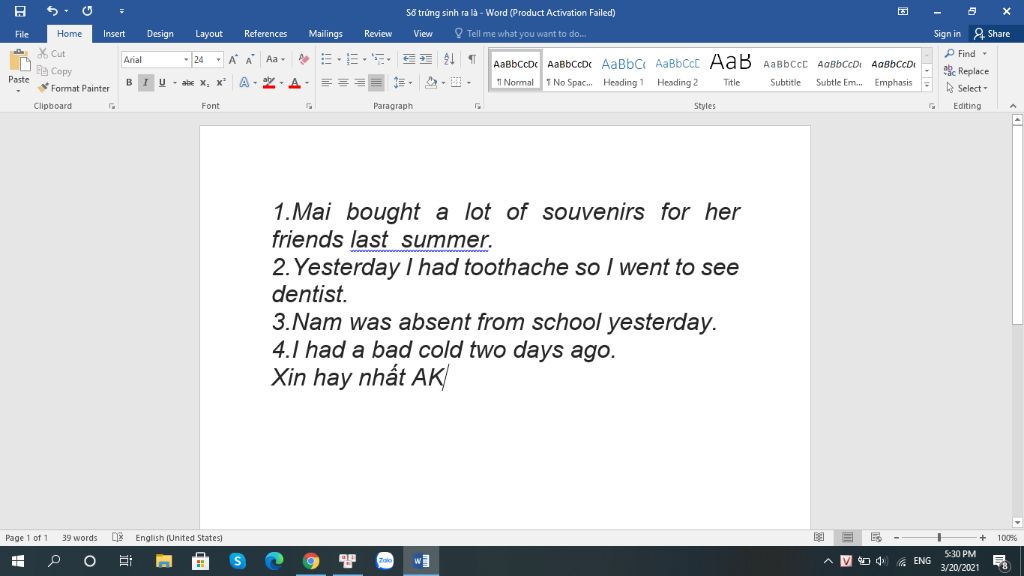This screenshot has width=1024, height=576.
Task: Insert a bulleted list
Action: pyautogui.click(x=327, y=59)
